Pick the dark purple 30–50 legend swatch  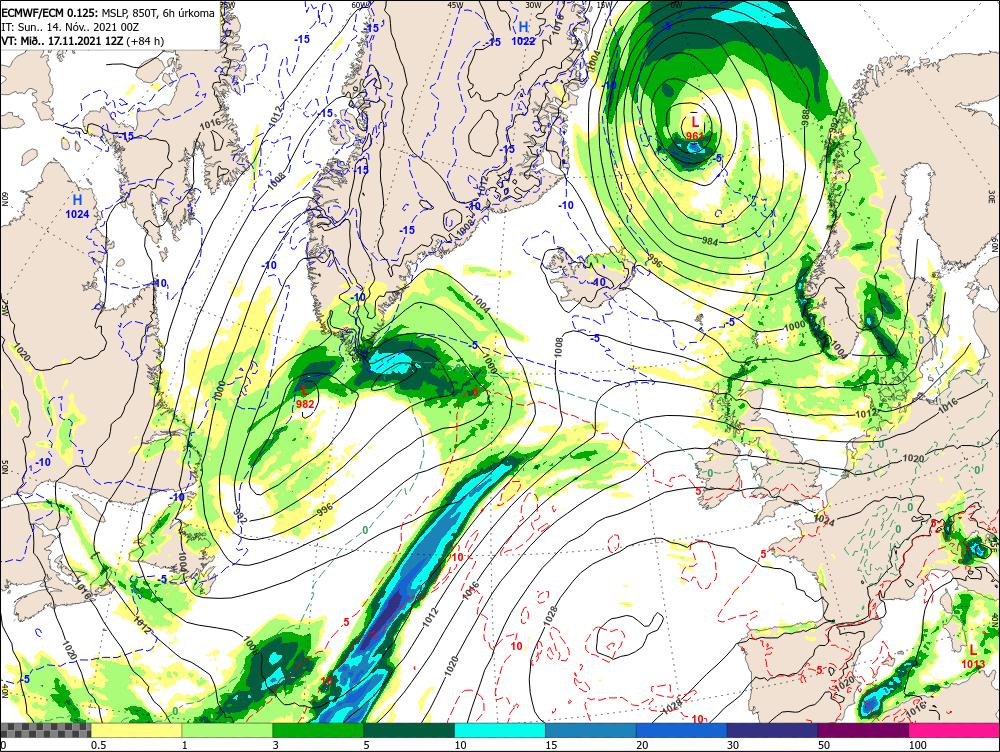click(x=772, y=730)
